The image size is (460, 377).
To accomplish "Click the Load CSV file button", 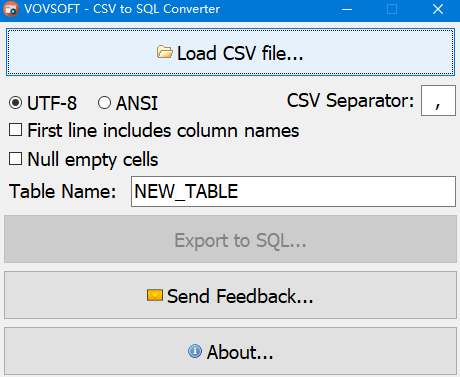I will point(230,52).
